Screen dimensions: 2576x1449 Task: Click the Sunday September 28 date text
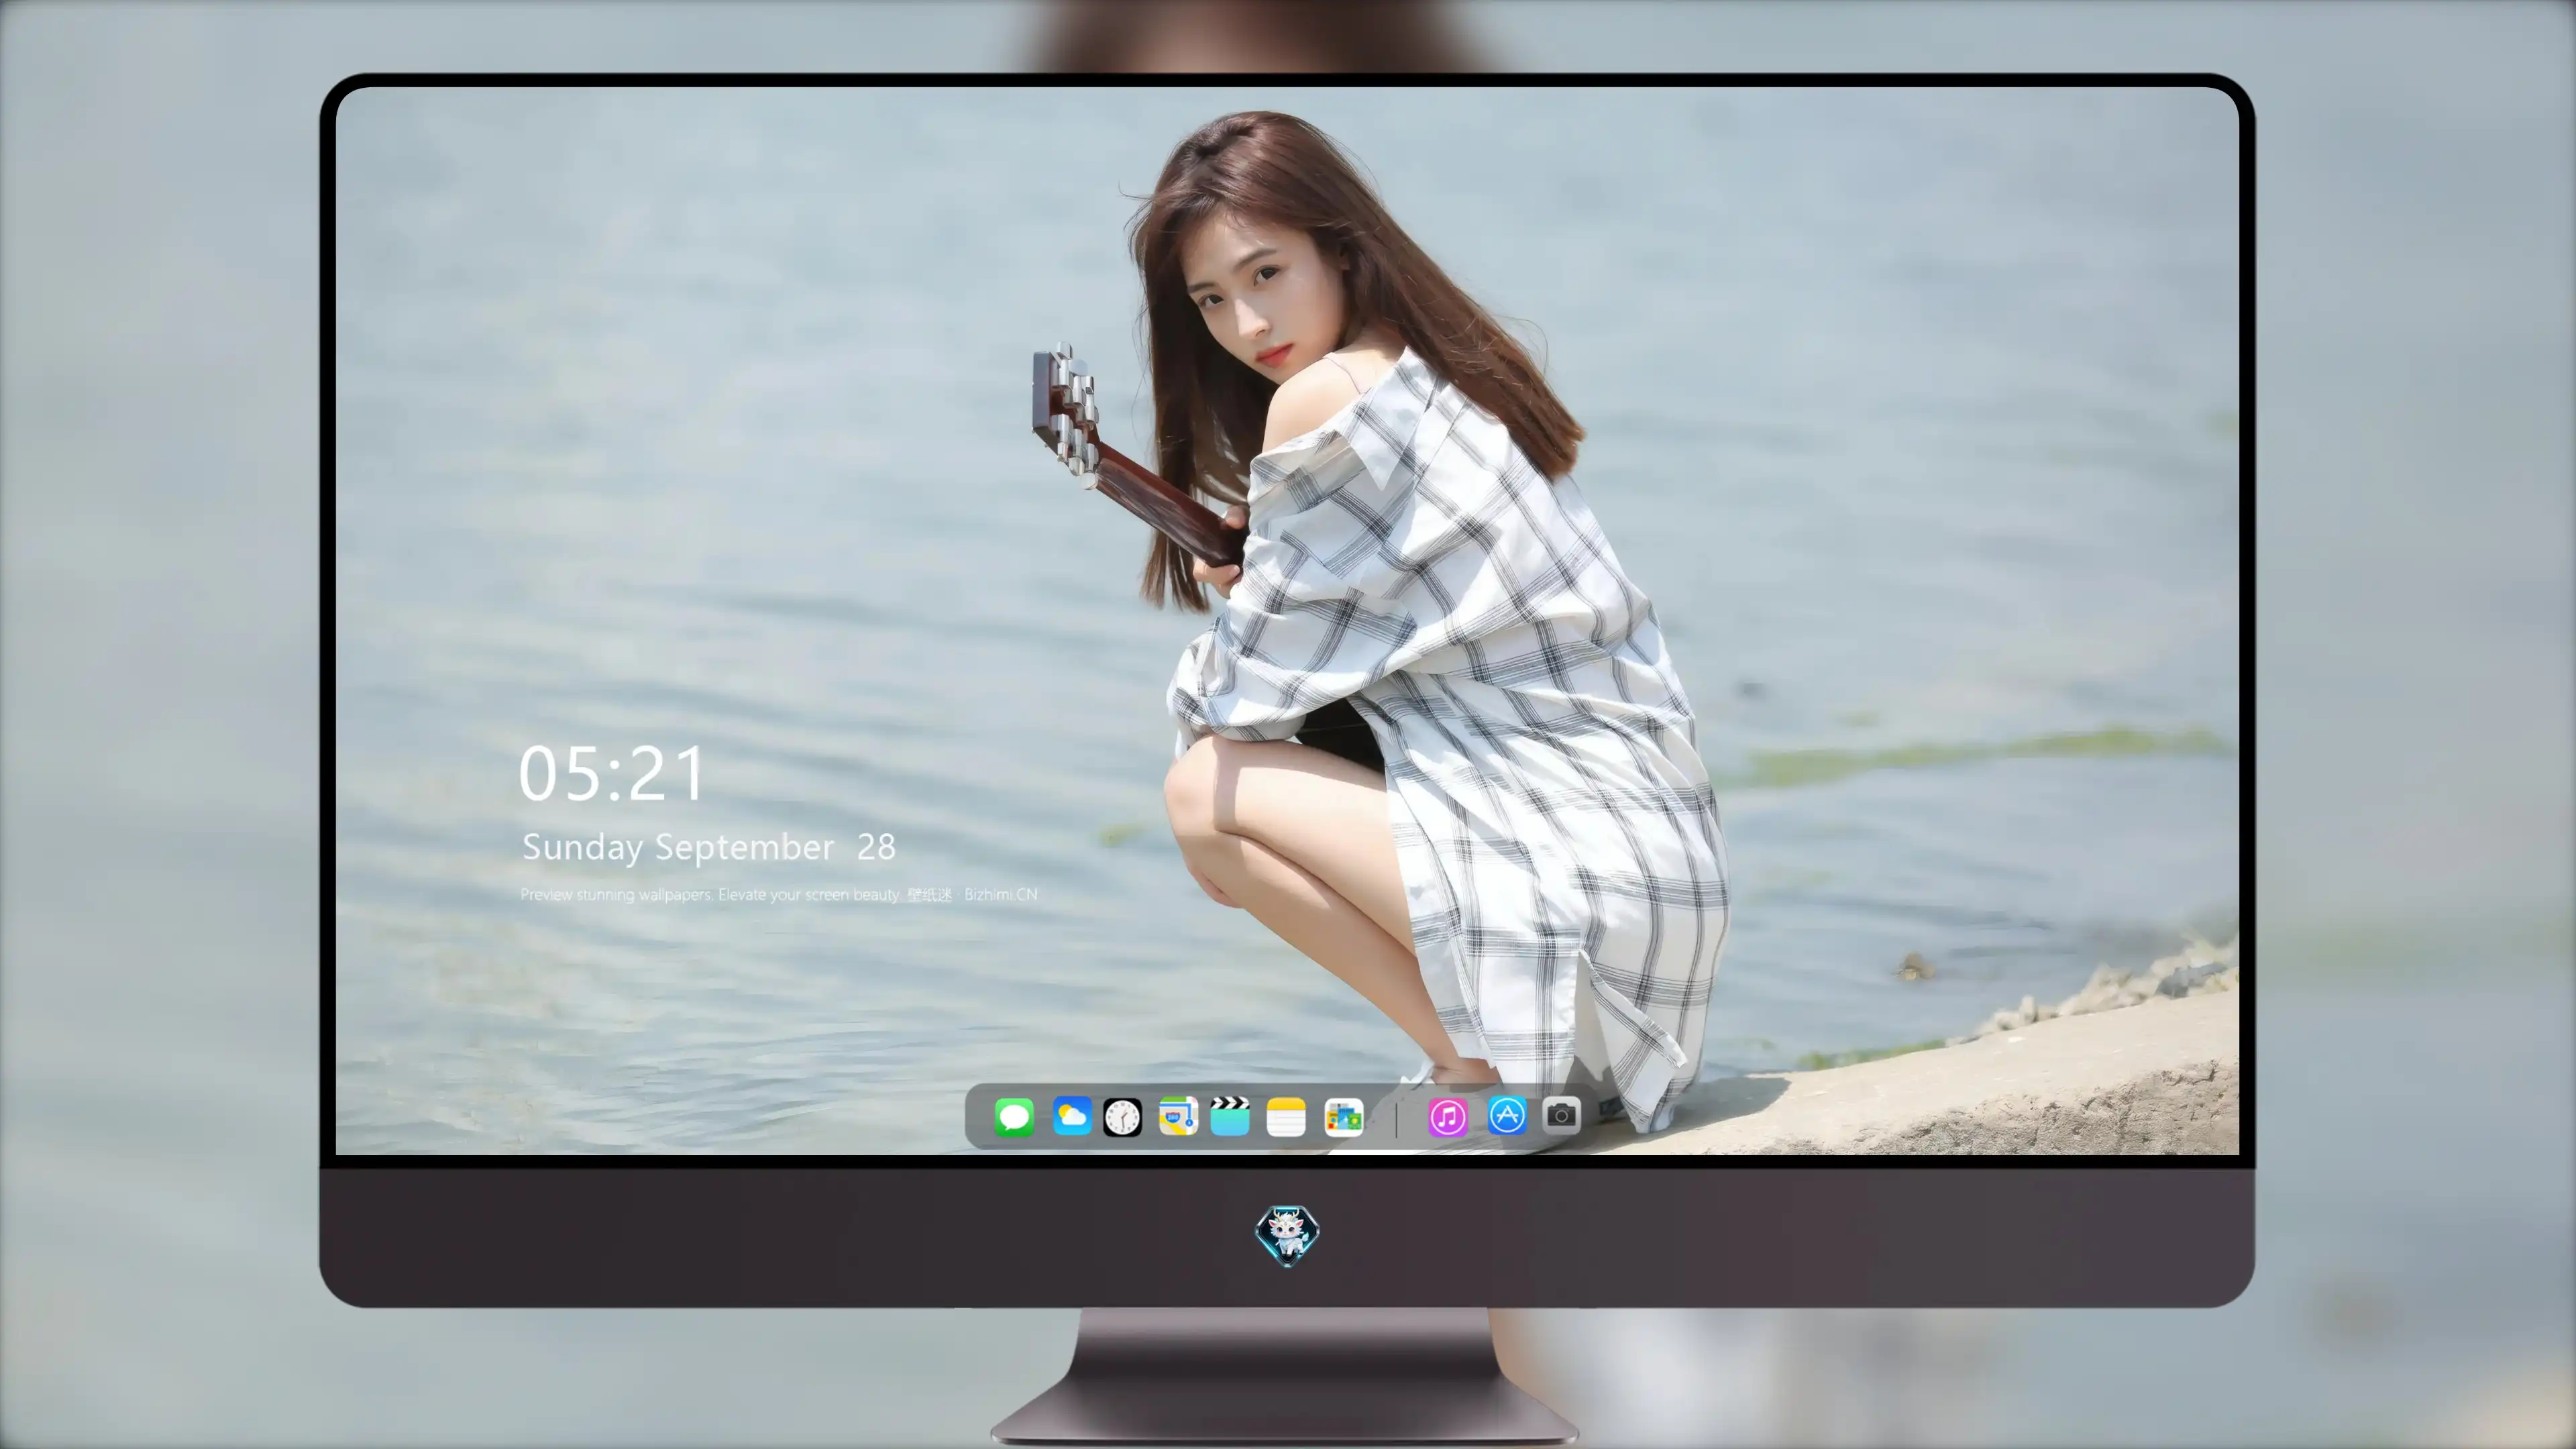click(708, 847)
